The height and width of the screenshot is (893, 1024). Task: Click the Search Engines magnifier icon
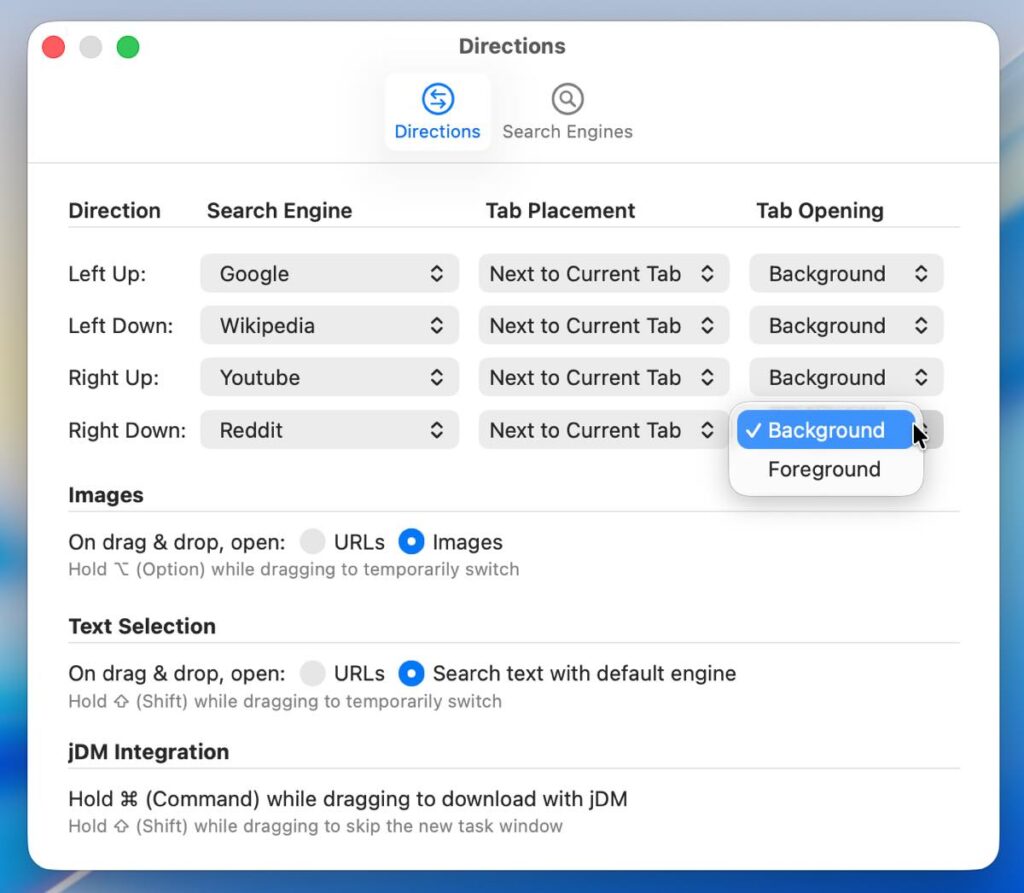tap(567, 99)
